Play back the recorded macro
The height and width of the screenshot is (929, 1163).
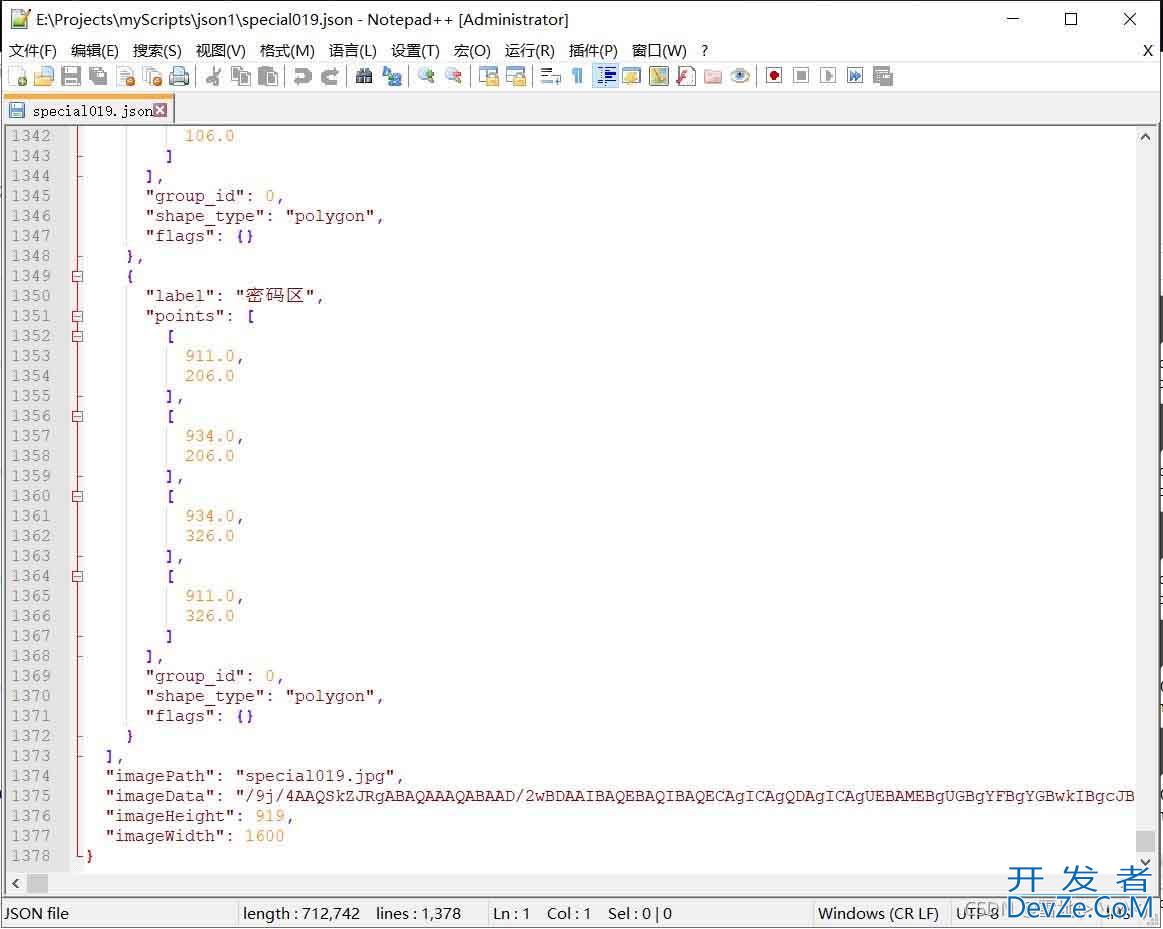828,76
